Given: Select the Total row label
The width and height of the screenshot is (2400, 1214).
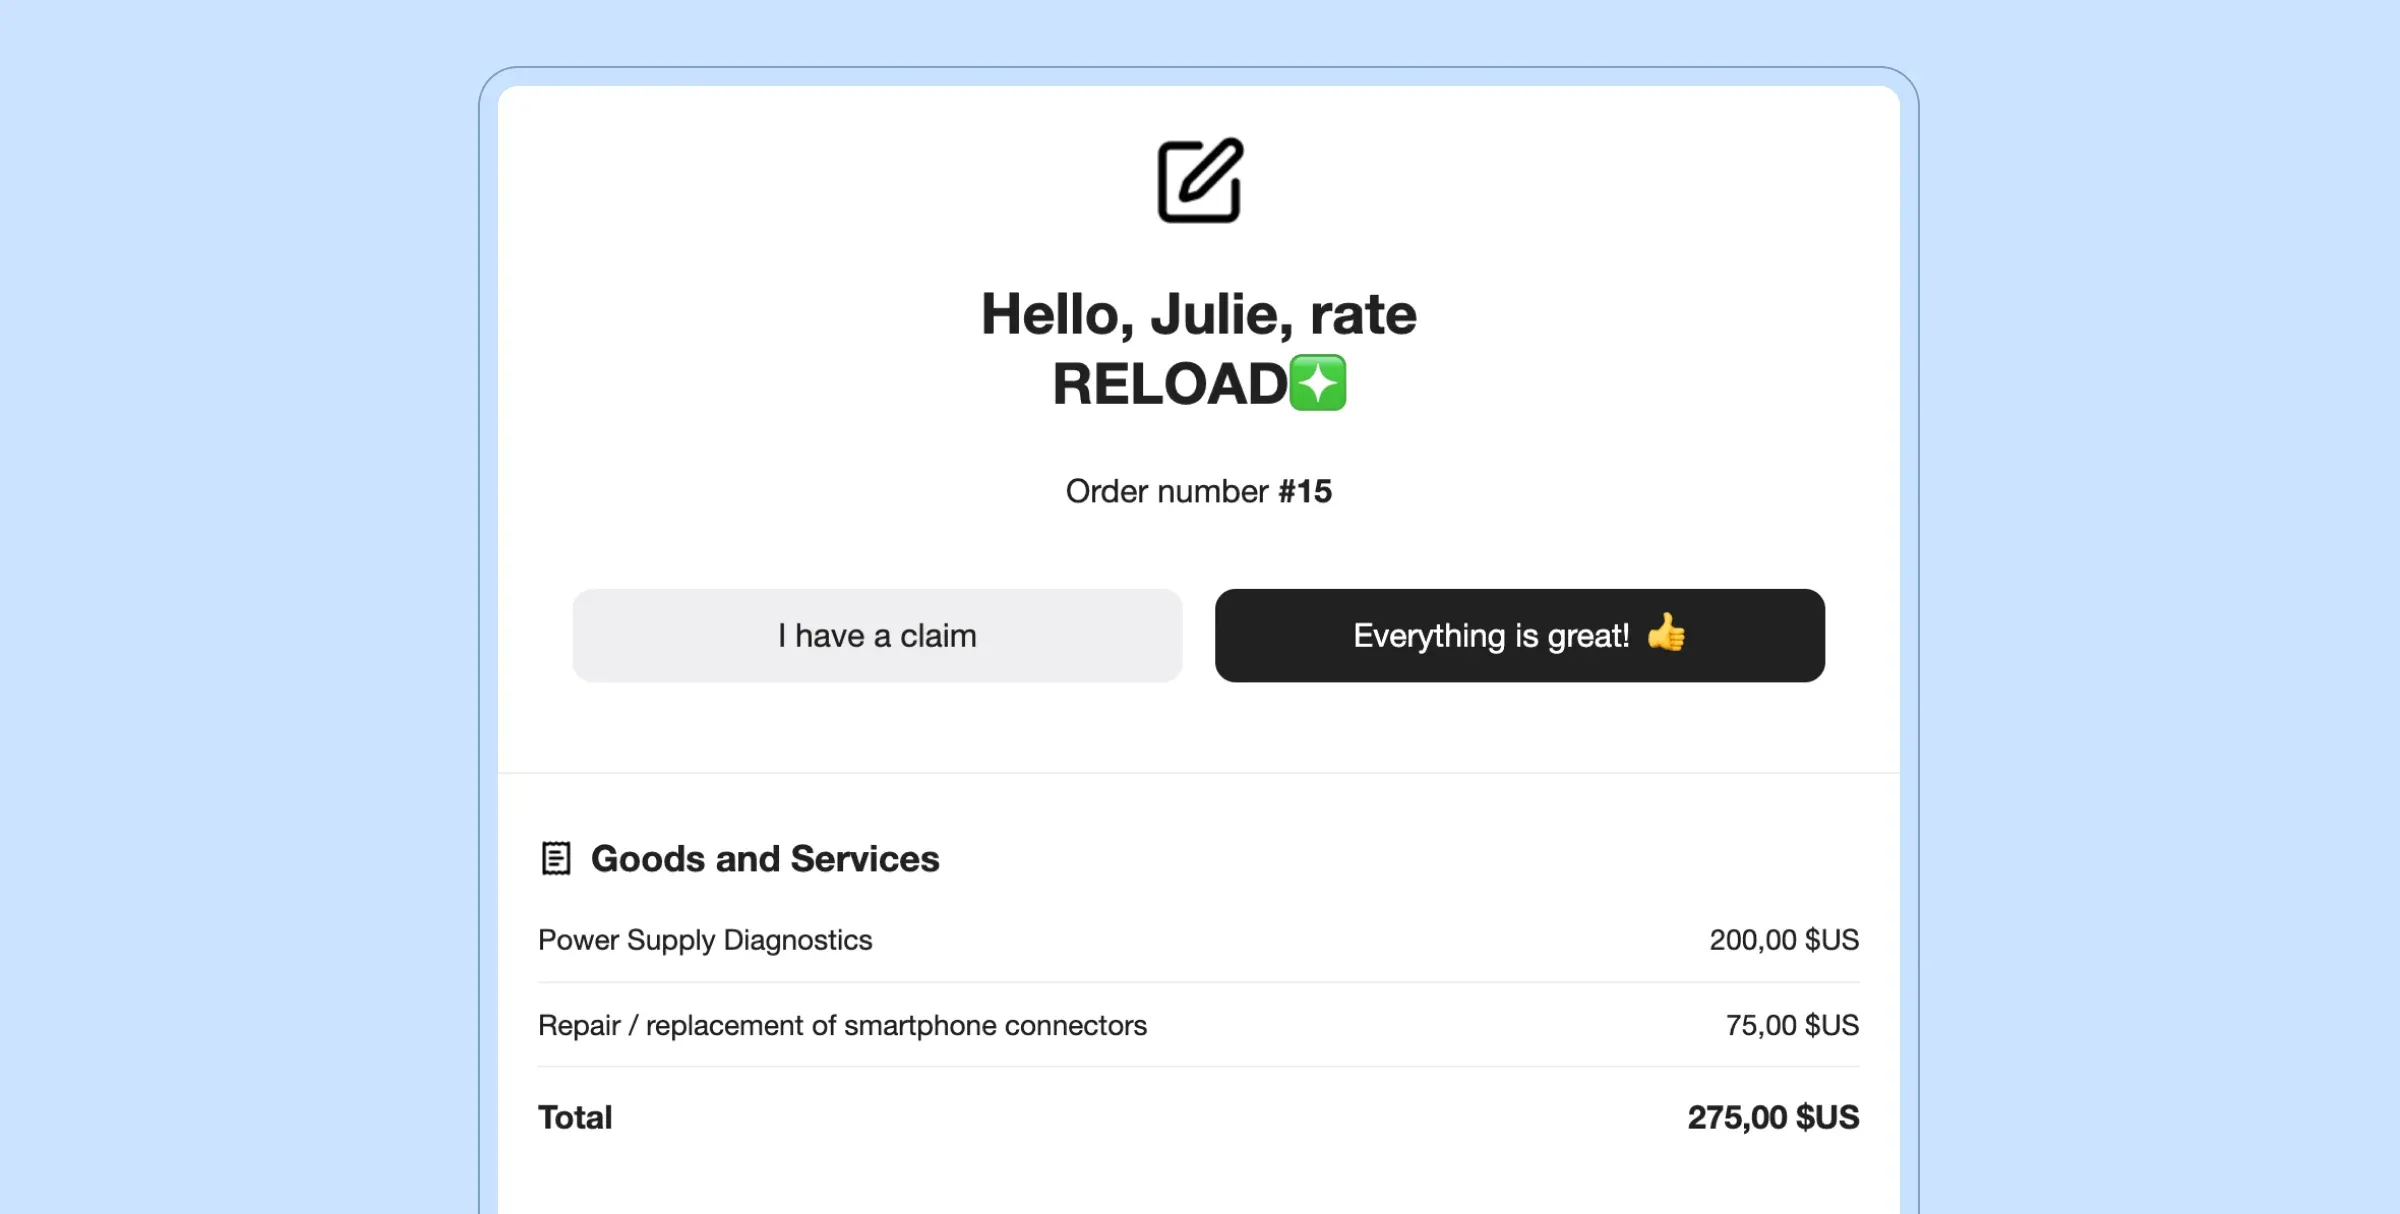Looking at the screenshot, I should click(x=575, y=1117).
